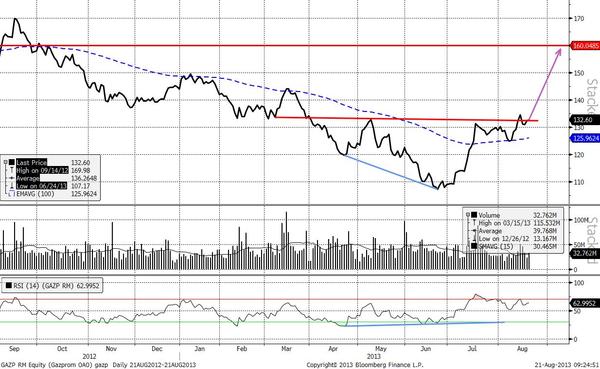600x369 pixels.
Task: Click the RSI (14) legend square icon
Action: (x=9, y=286)
